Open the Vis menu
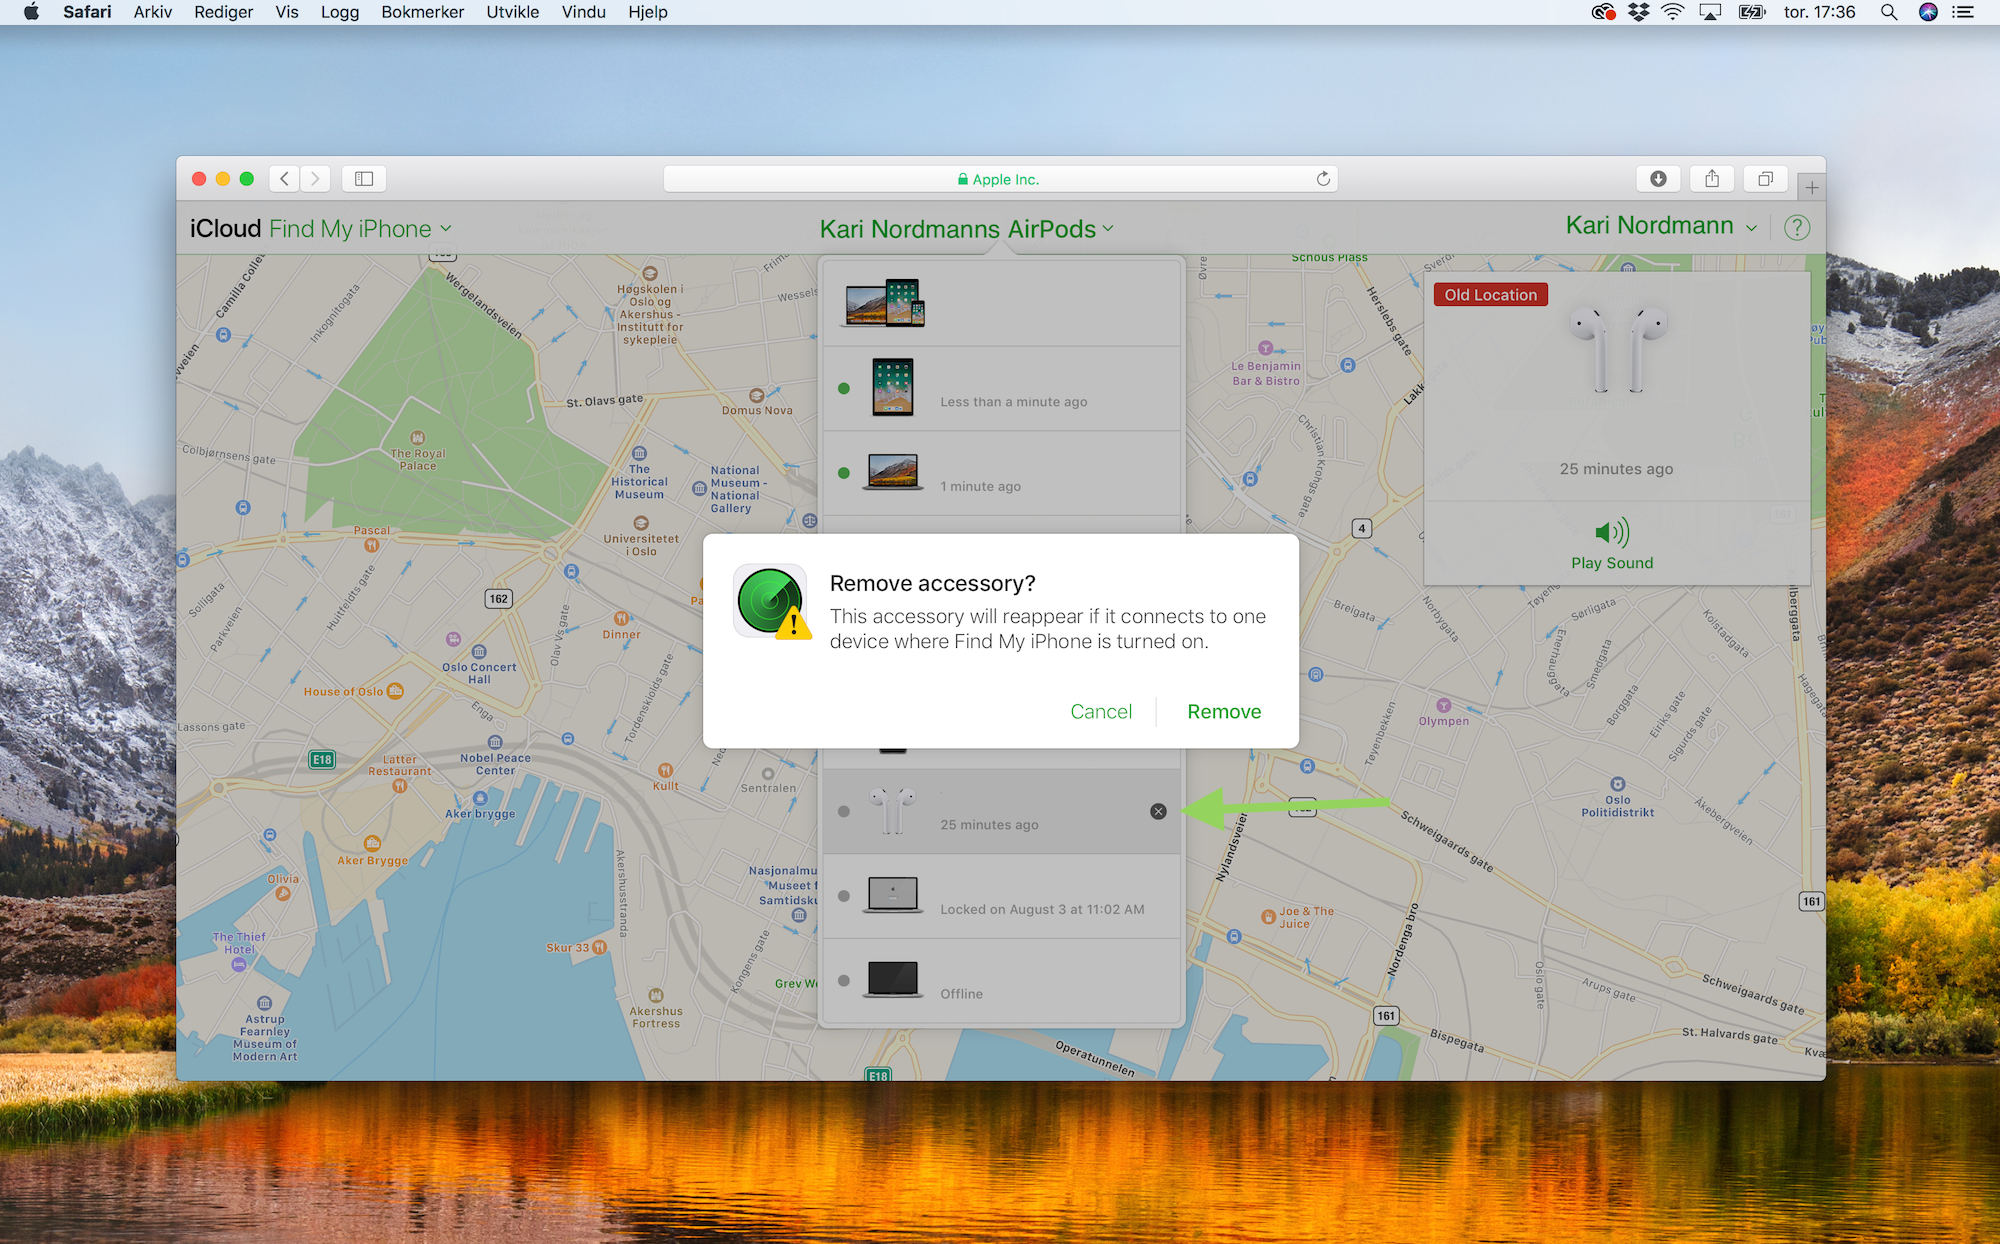 point(287,12)
